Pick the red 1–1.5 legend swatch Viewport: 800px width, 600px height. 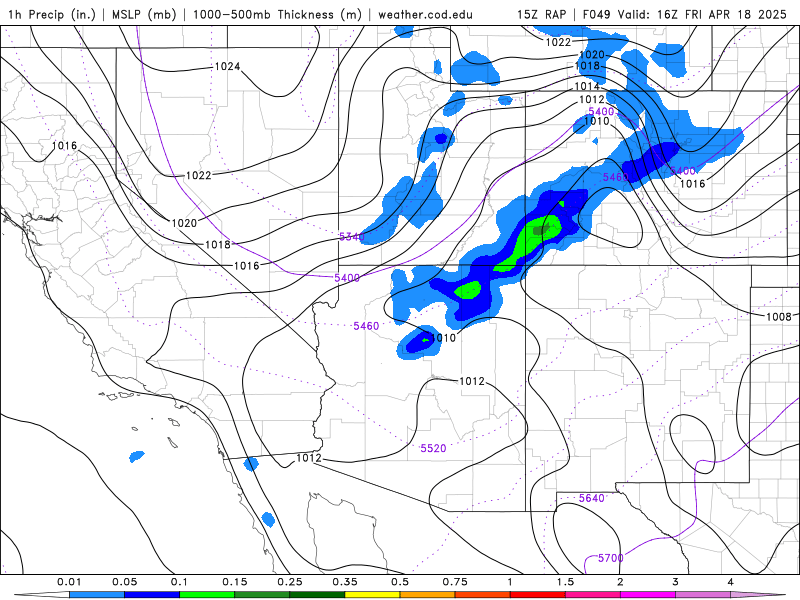tap(538, 595)
